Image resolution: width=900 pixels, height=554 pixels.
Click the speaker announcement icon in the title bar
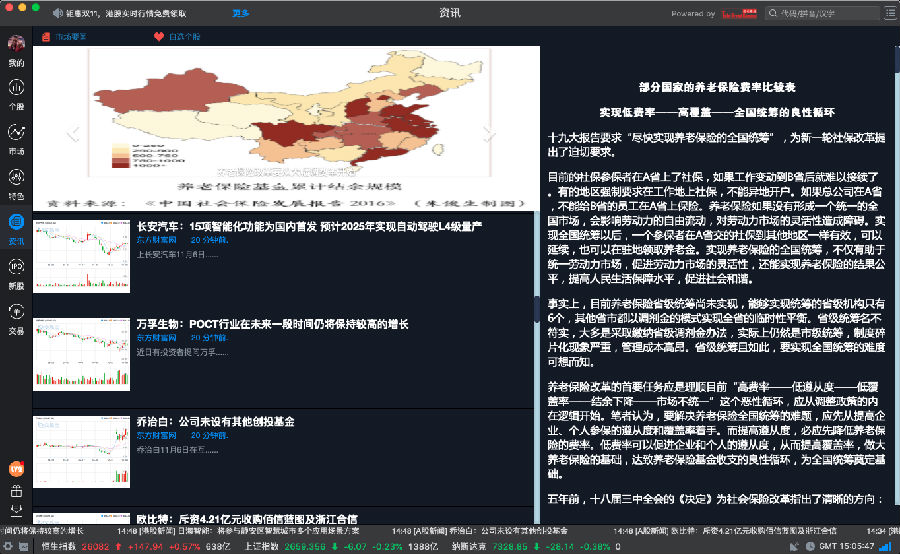click(57, 13)
